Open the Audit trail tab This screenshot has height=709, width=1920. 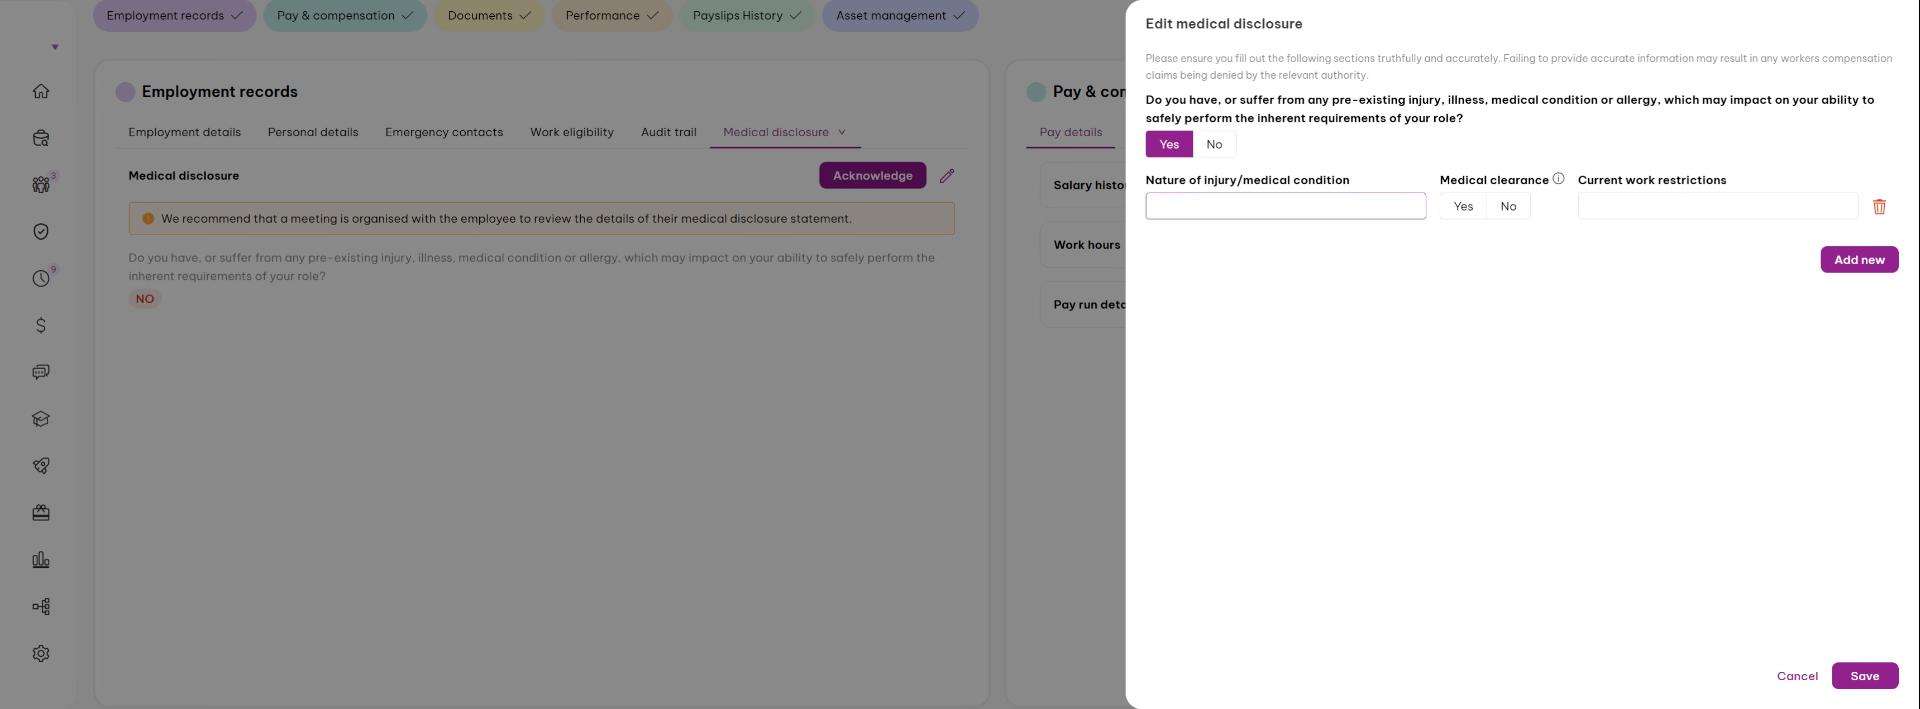tap(668, 132)
